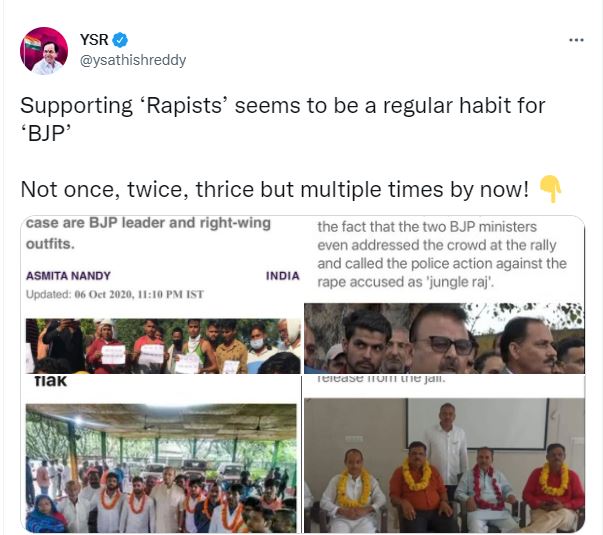Image resolution: width=603 pixels, height=535 pixels.
Task: Click the 'flak' headline fragment
Action: [x=50, y=382]
